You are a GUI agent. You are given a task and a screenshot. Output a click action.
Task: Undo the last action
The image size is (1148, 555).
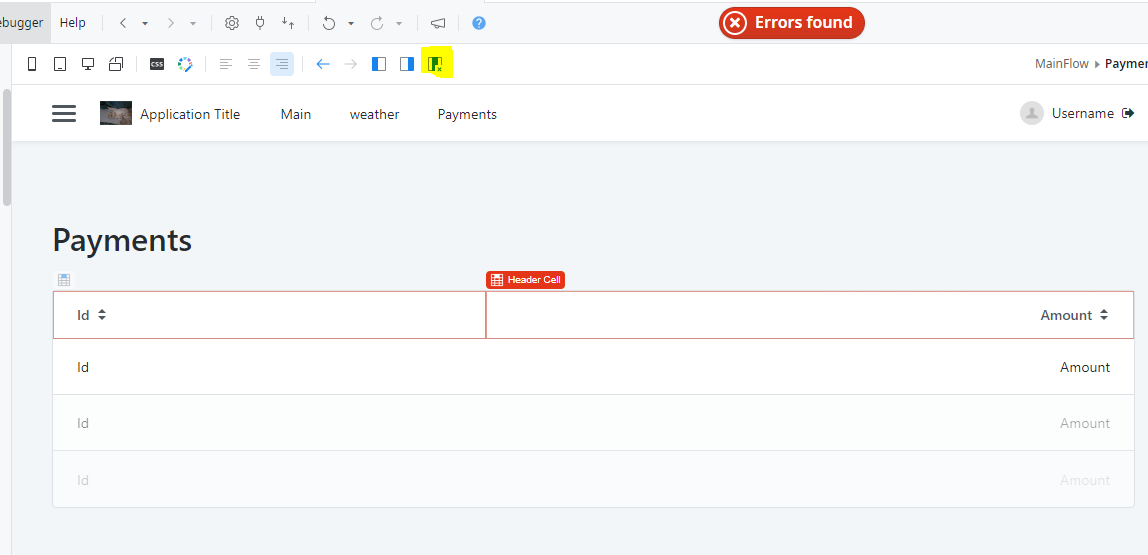(329, 23)
